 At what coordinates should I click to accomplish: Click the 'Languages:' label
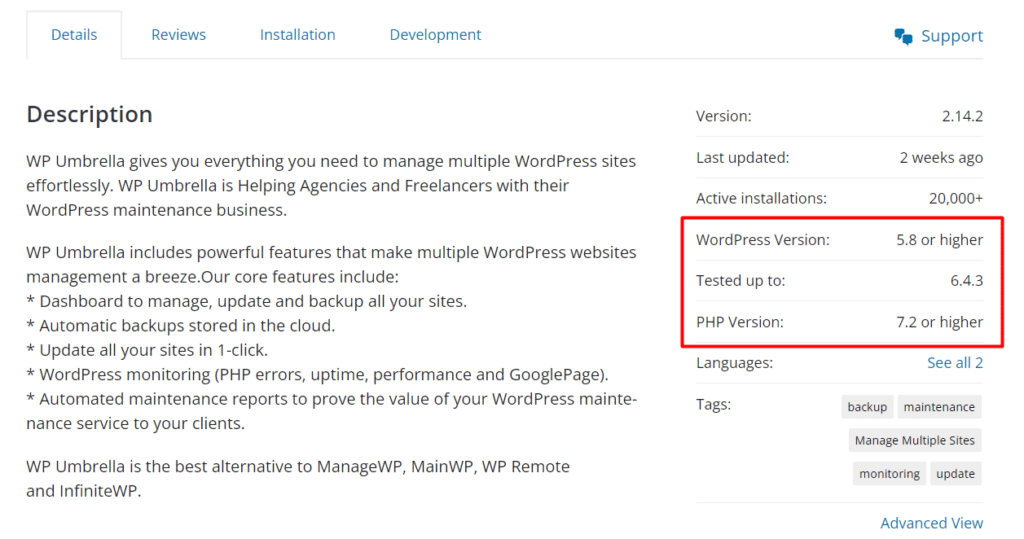pyautogui.click(x=734, y=363)
